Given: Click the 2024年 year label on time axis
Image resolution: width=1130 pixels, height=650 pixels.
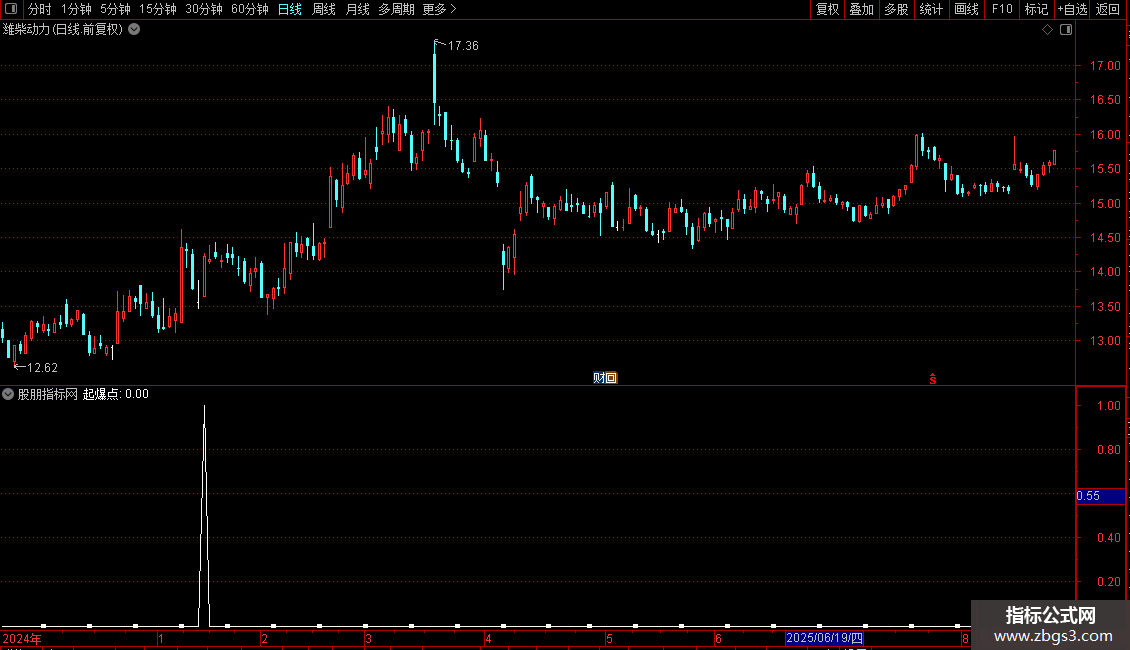Looking at the screenshot, I should (22, 639).
